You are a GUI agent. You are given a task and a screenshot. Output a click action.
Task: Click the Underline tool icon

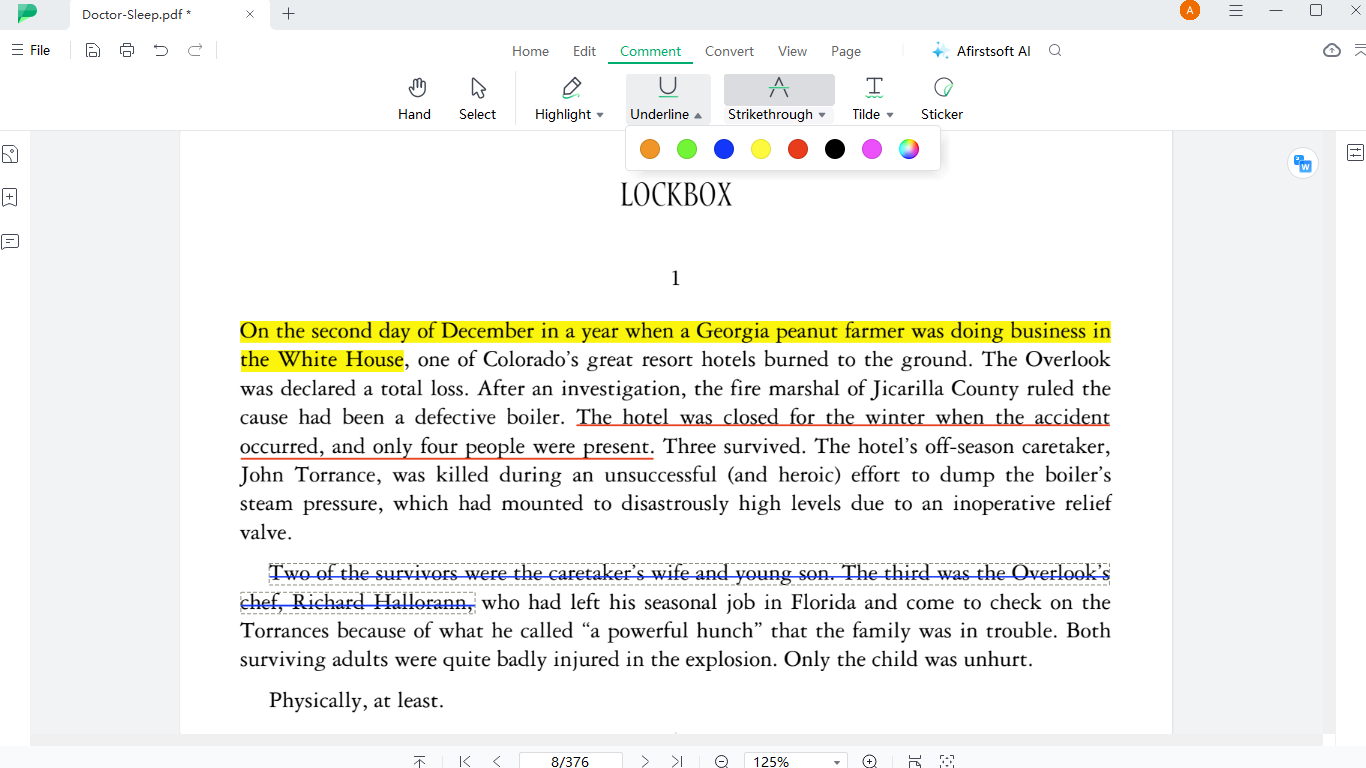pyautogui.click(x=668, y=88)
